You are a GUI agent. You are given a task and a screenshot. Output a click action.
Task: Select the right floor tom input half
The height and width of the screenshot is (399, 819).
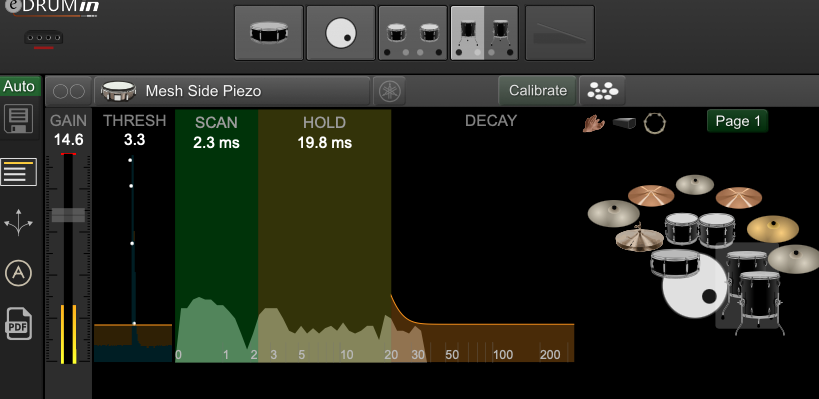[x=501, y=33]
